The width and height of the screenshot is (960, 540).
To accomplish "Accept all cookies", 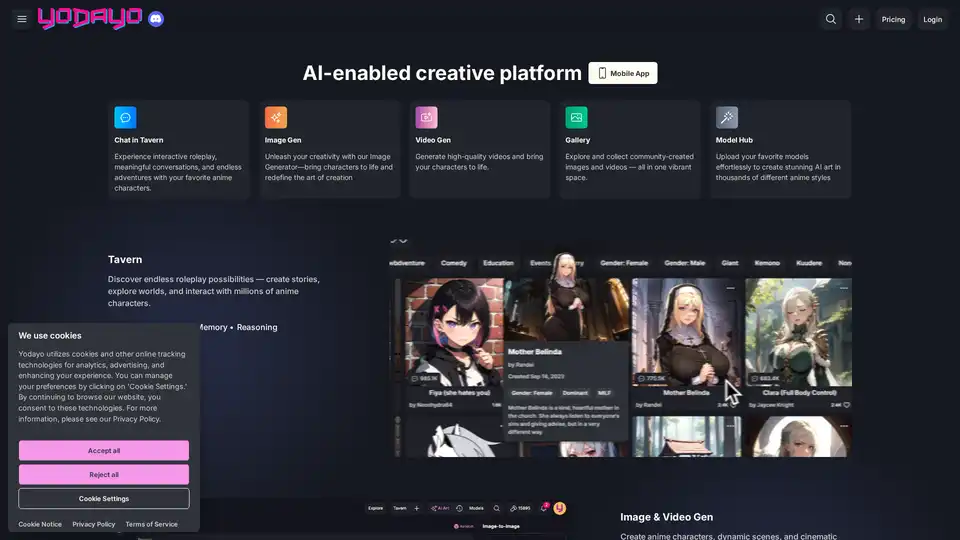I will 104,451.
